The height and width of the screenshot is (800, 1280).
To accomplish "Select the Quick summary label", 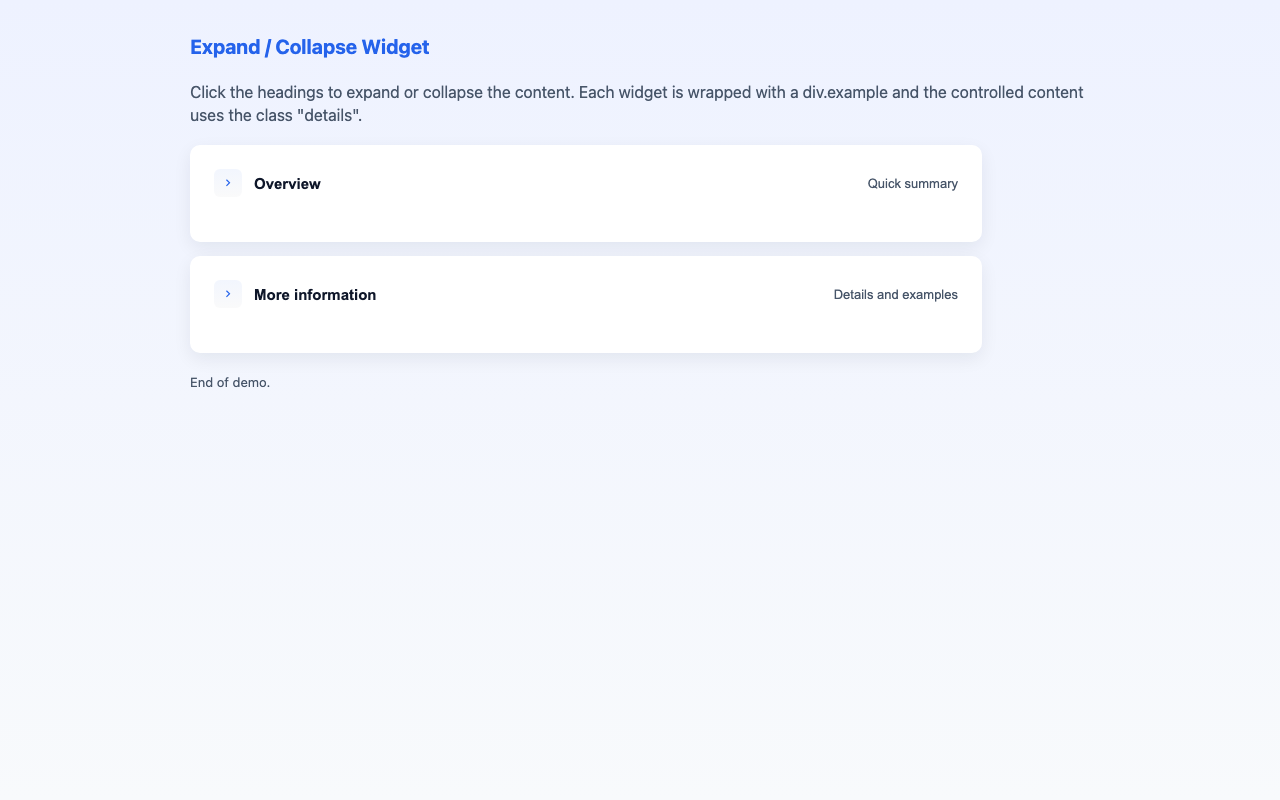I will [x=912, y=183].
